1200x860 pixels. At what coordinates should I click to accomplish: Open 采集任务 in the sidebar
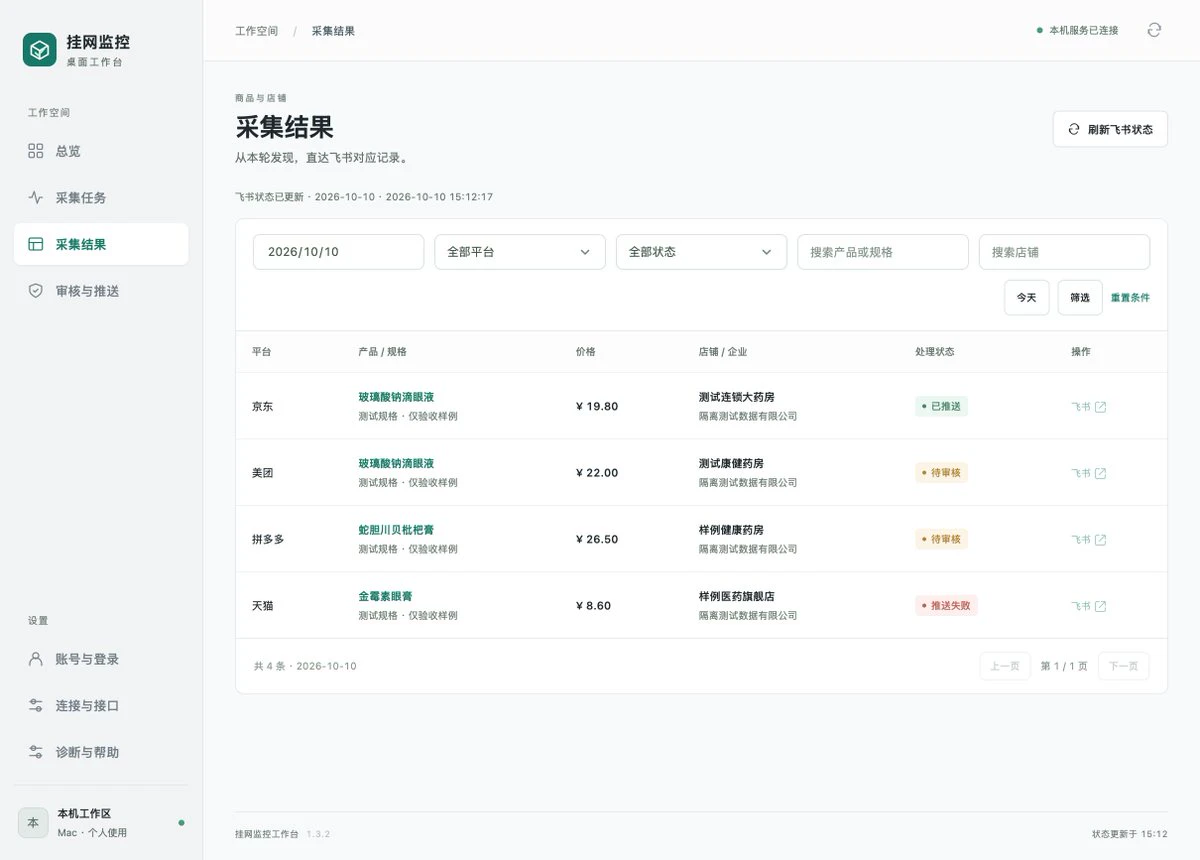(101, 198)
